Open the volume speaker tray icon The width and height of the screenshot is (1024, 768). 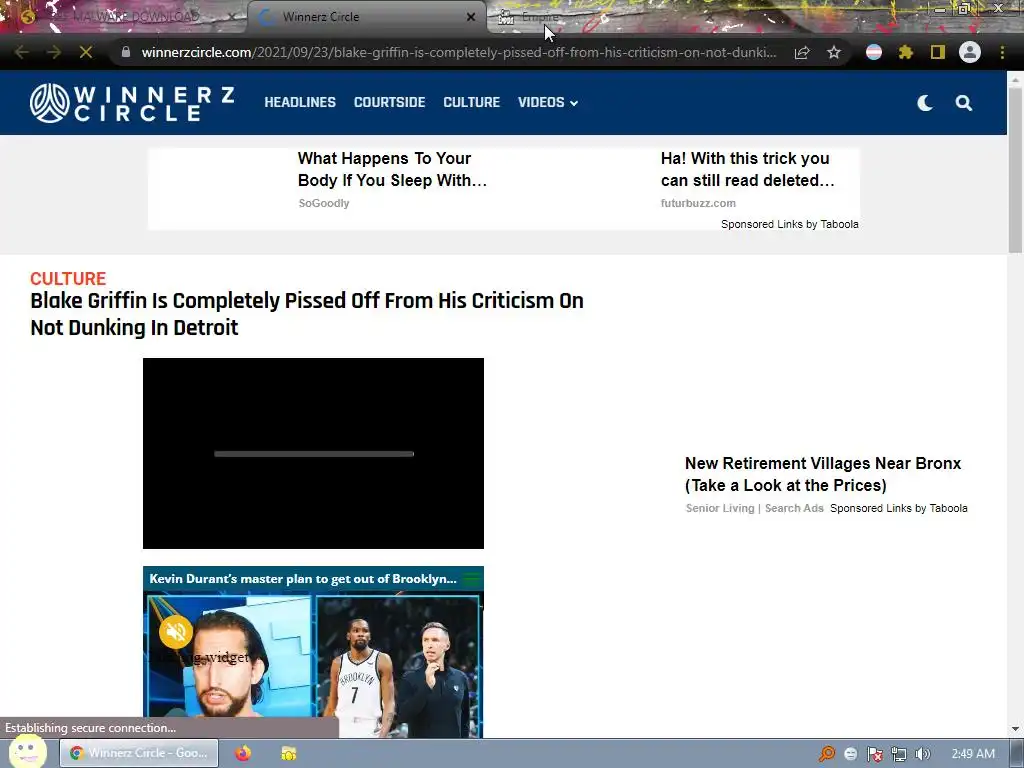[x=922, y=754]
